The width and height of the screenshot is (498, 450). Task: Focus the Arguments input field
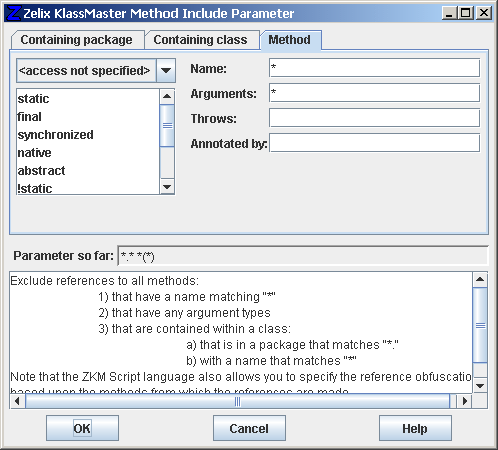point(374,93)
